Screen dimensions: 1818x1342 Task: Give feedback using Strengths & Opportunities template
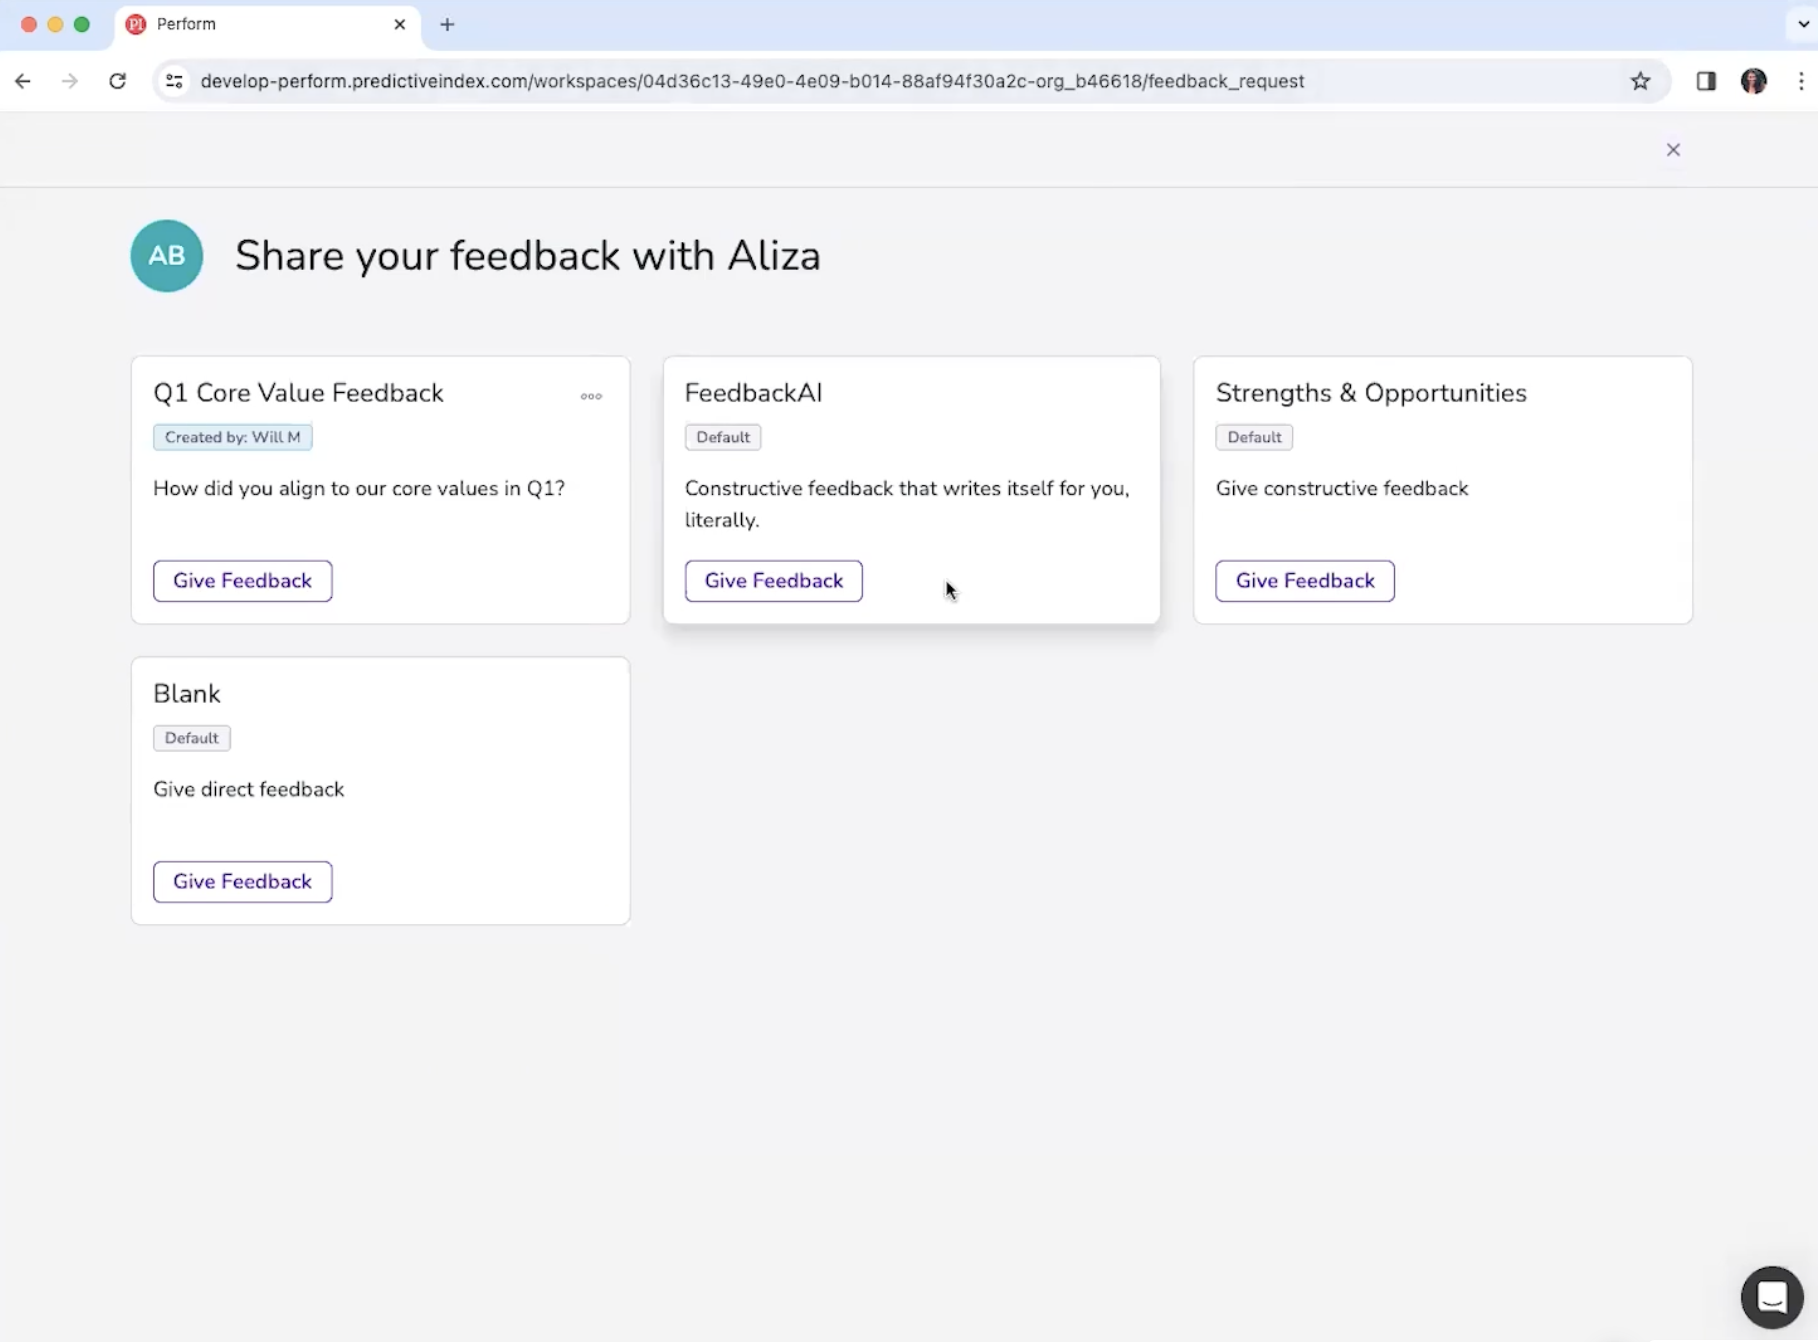tap(1304, 581)
